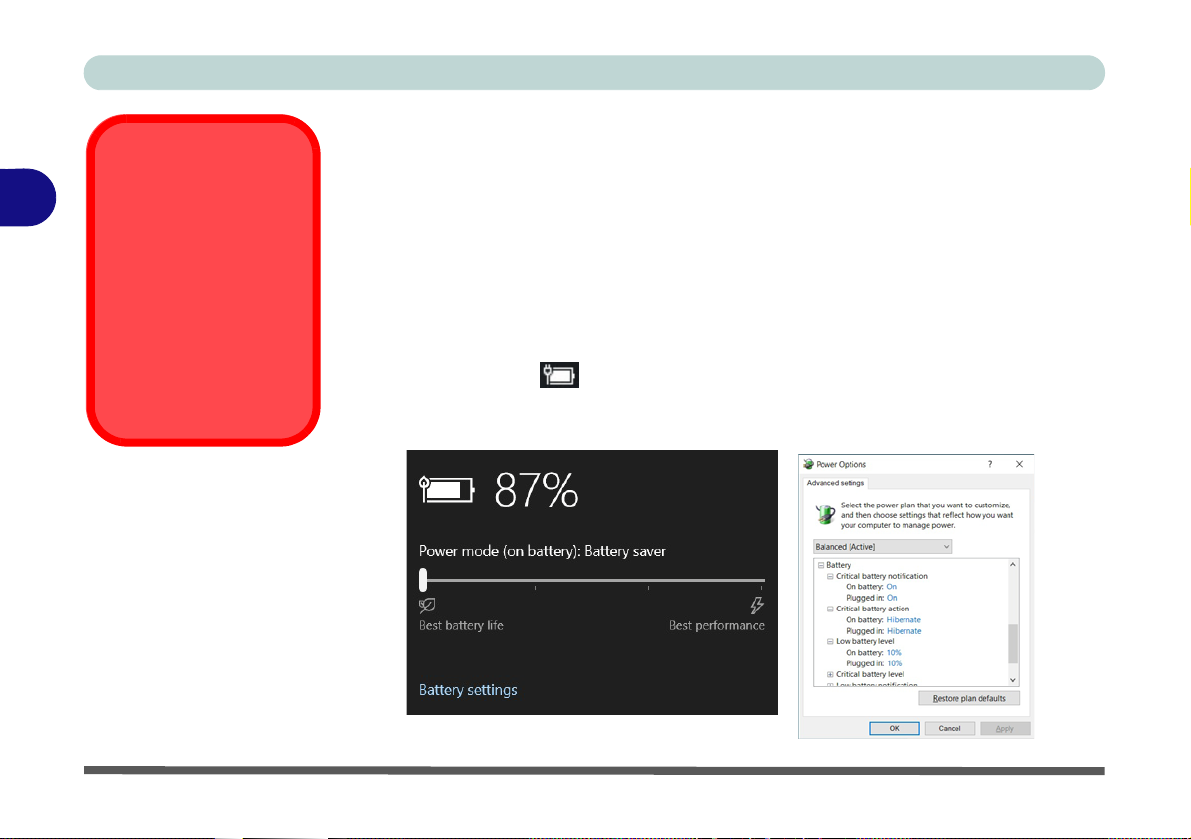1191x839 pixels.
Task: Open the Balanced [Active] power plan dropdown
Action: (882, 547)
